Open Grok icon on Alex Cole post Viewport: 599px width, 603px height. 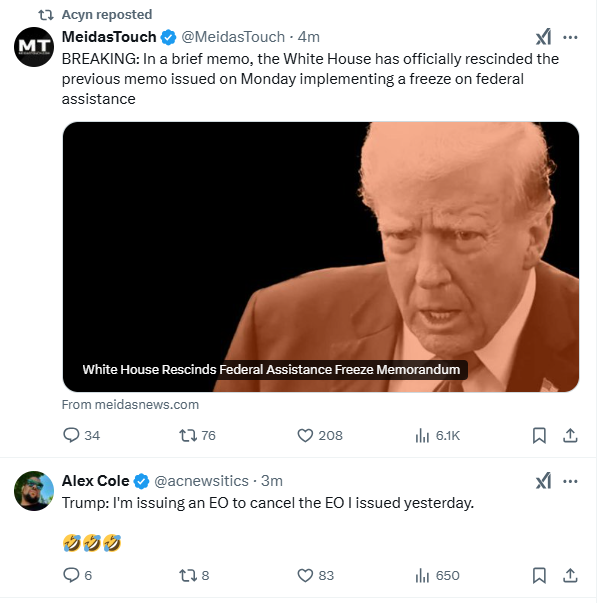click(543, 481)
